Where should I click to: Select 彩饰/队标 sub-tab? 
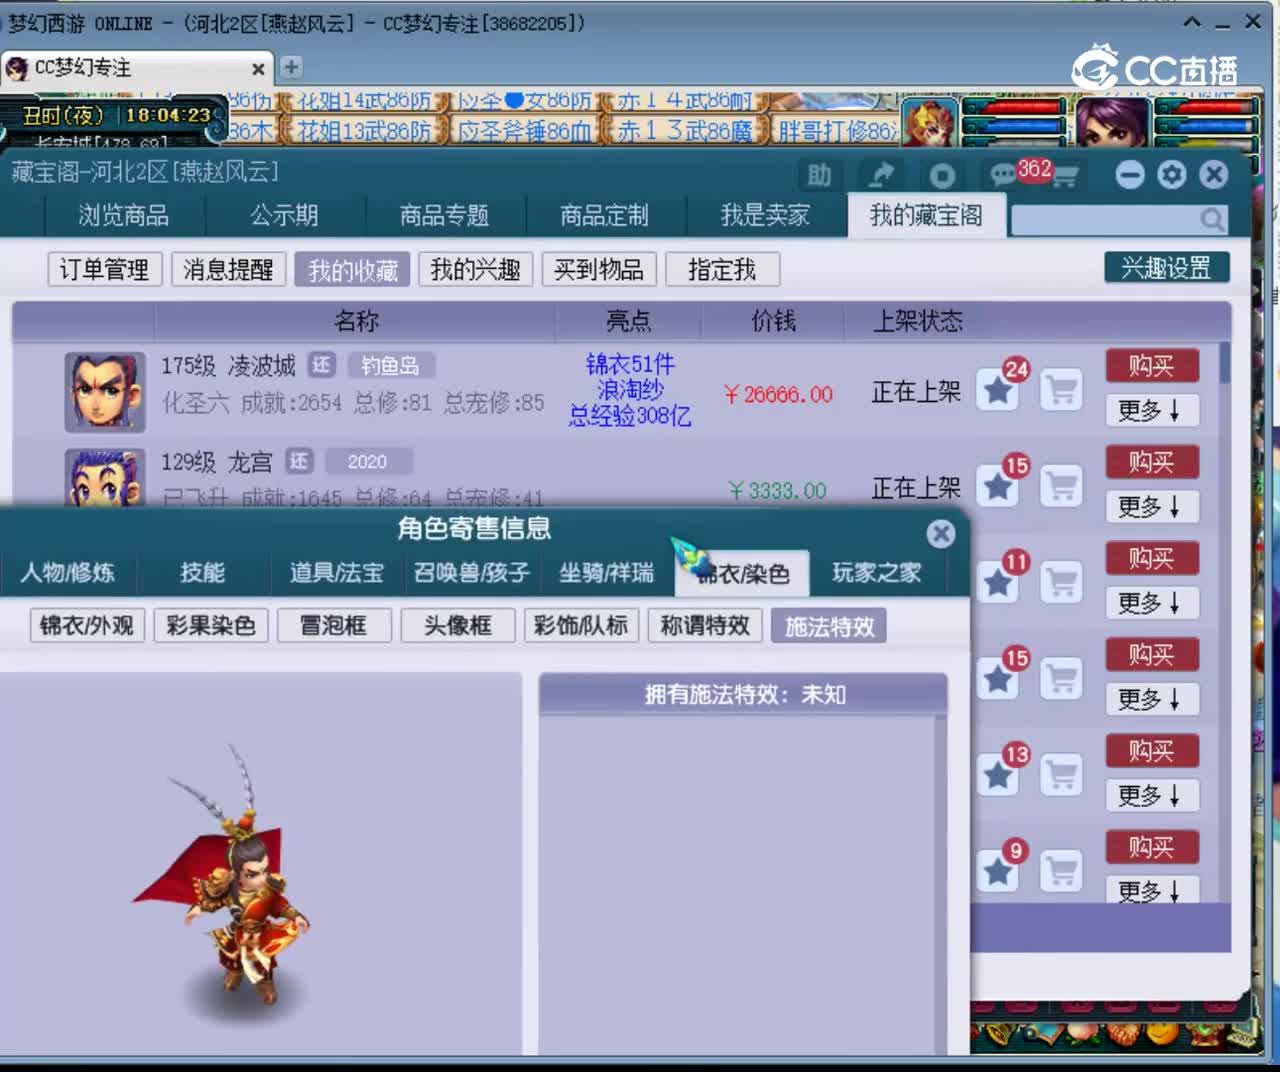click(581, 626)
